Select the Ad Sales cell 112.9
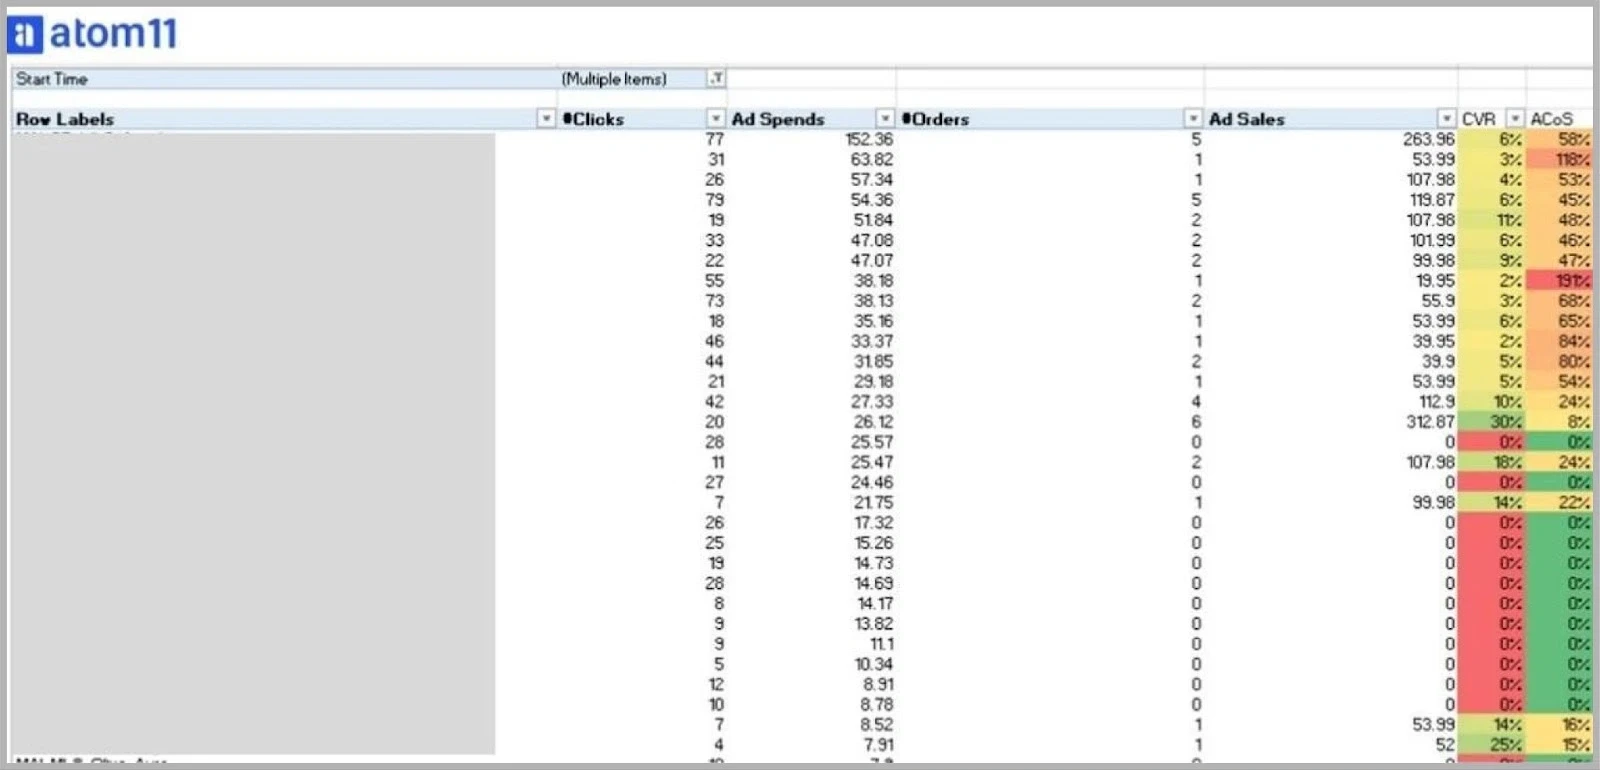The height and width of the screenshot is (770, 1600). (x=1436, y=402)
